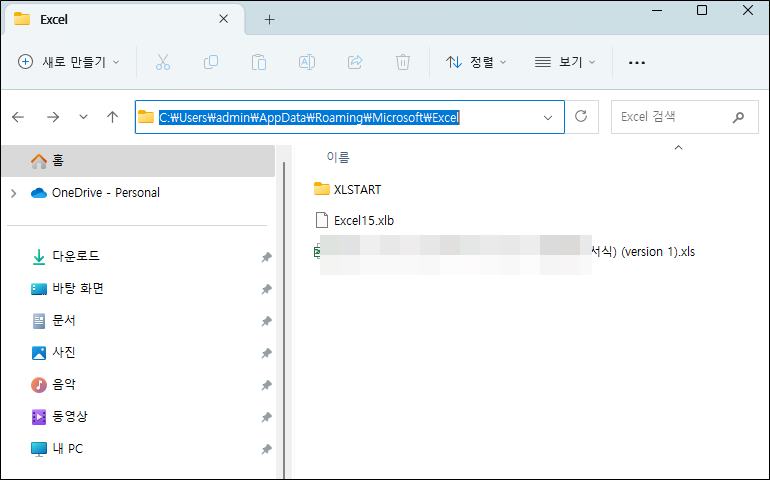Viewport: 770px width, 480px height.
Task: Open the 정렬 sort dropdown
Action: click(x=476, y=62)
